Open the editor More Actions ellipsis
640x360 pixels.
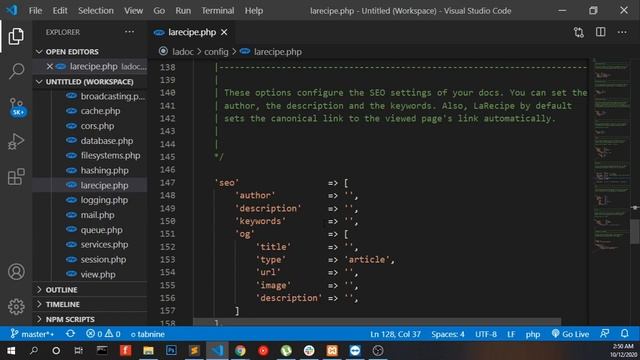622,32
